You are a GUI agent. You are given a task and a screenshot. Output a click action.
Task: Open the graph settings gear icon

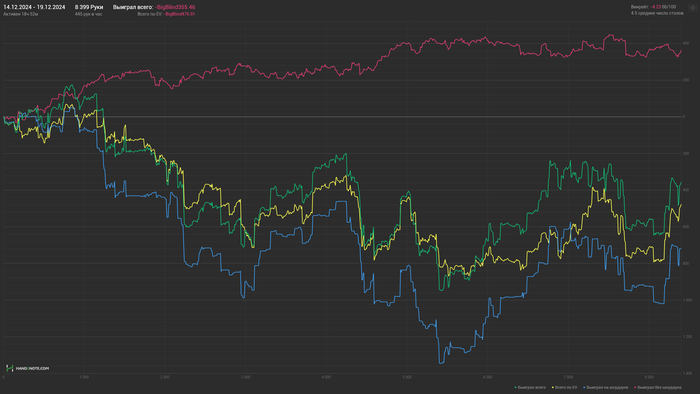pyautogui.click(x=692, y=8)
